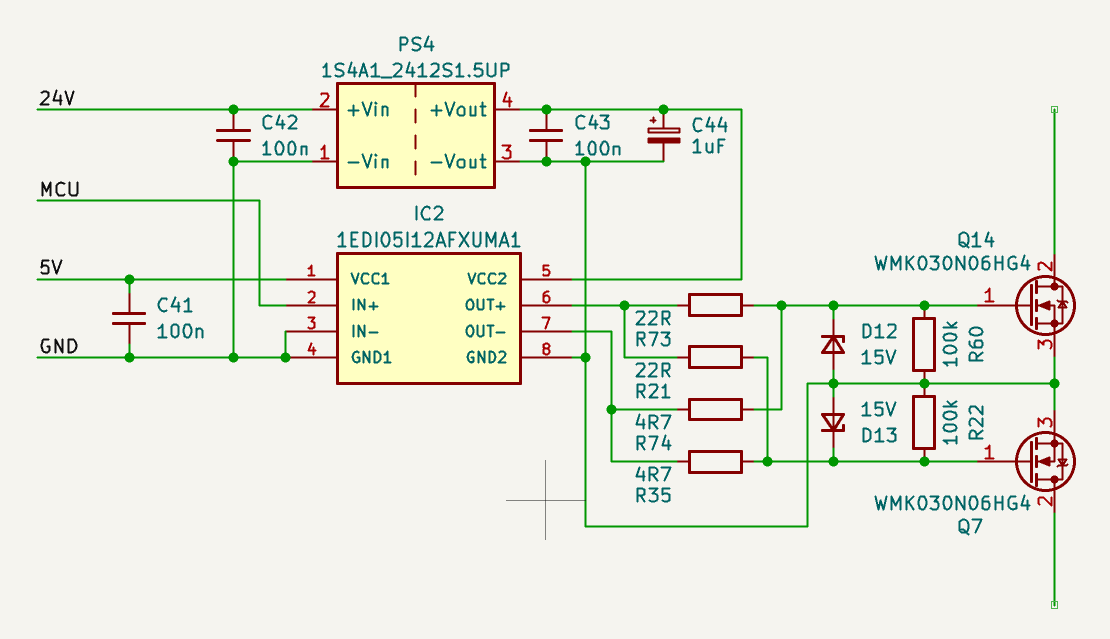Click the C42 capacitor symbol
Screen dimensions: 1110x639
tap(233, 135)
